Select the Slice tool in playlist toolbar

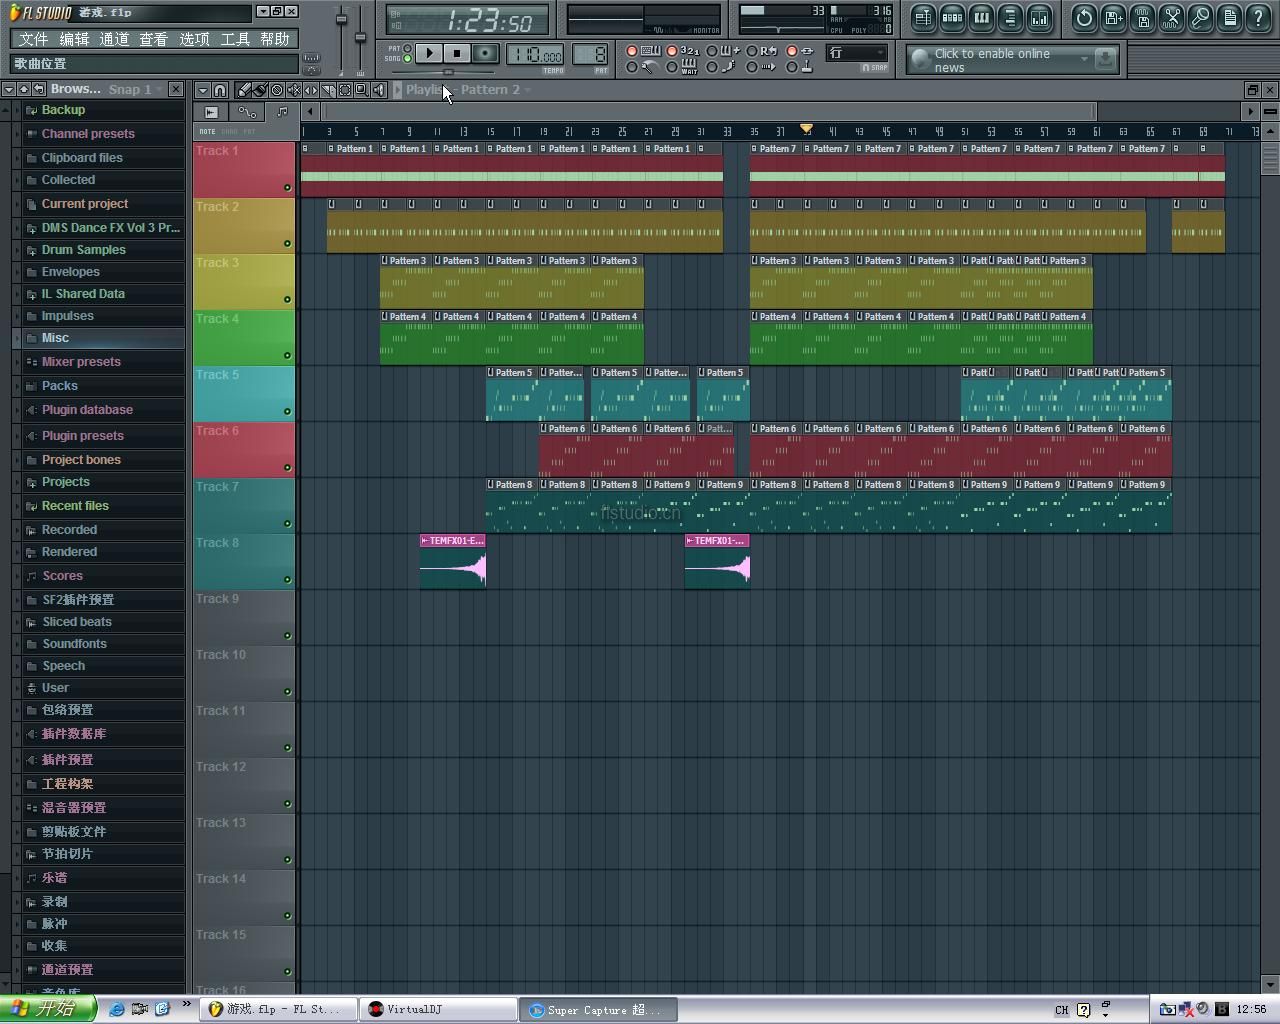pos(328,90)
